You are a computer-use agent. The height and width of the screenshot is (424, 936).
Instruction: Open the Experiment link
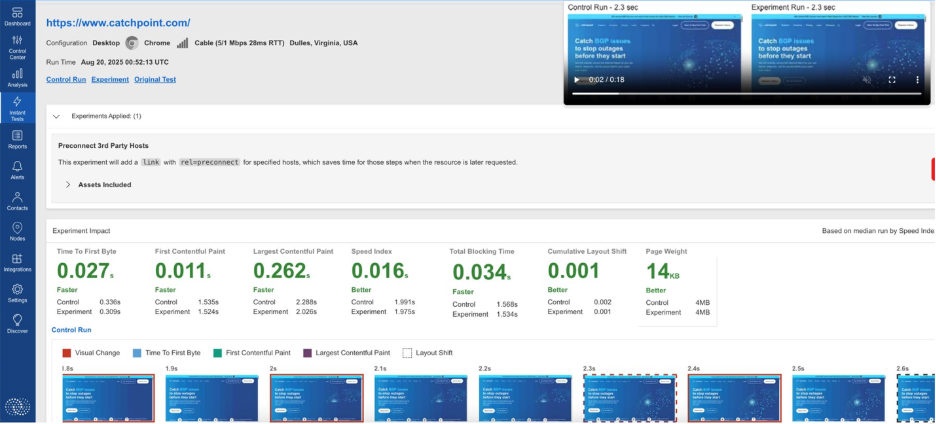pyautogui.click(x=110, y=79)
